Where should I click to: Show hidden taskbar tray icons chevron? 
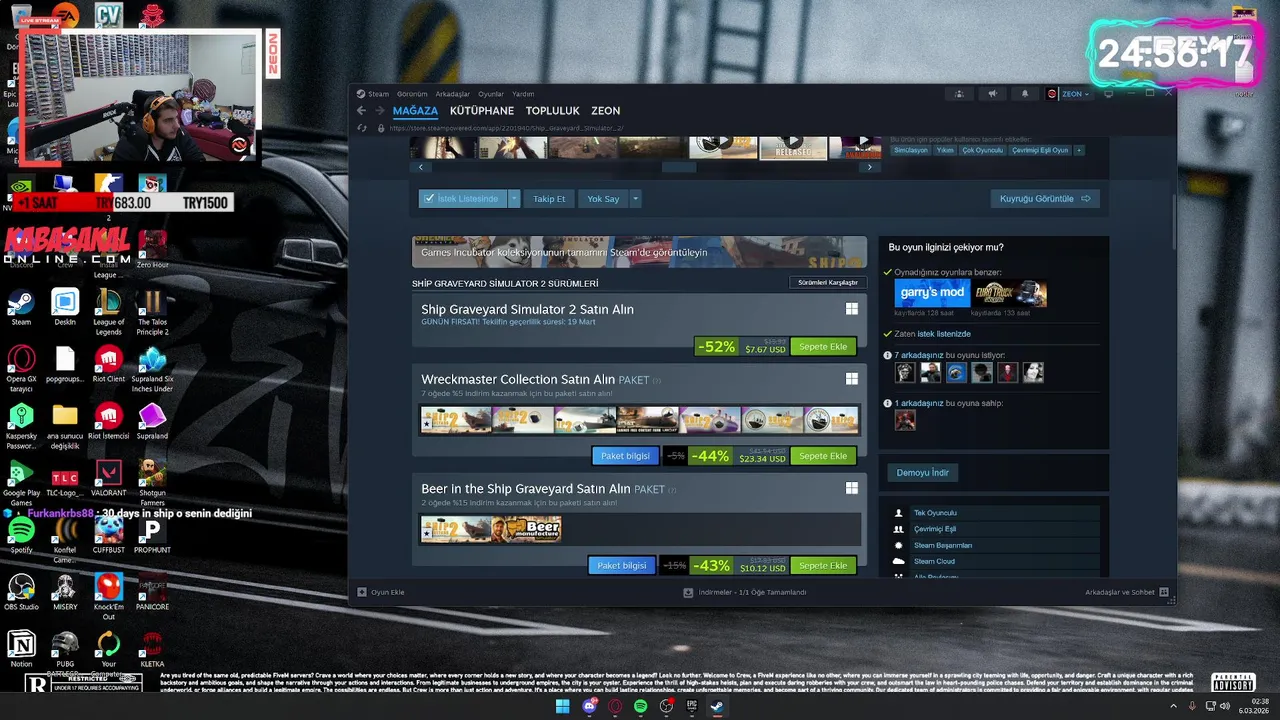(x=1173, y=706)
